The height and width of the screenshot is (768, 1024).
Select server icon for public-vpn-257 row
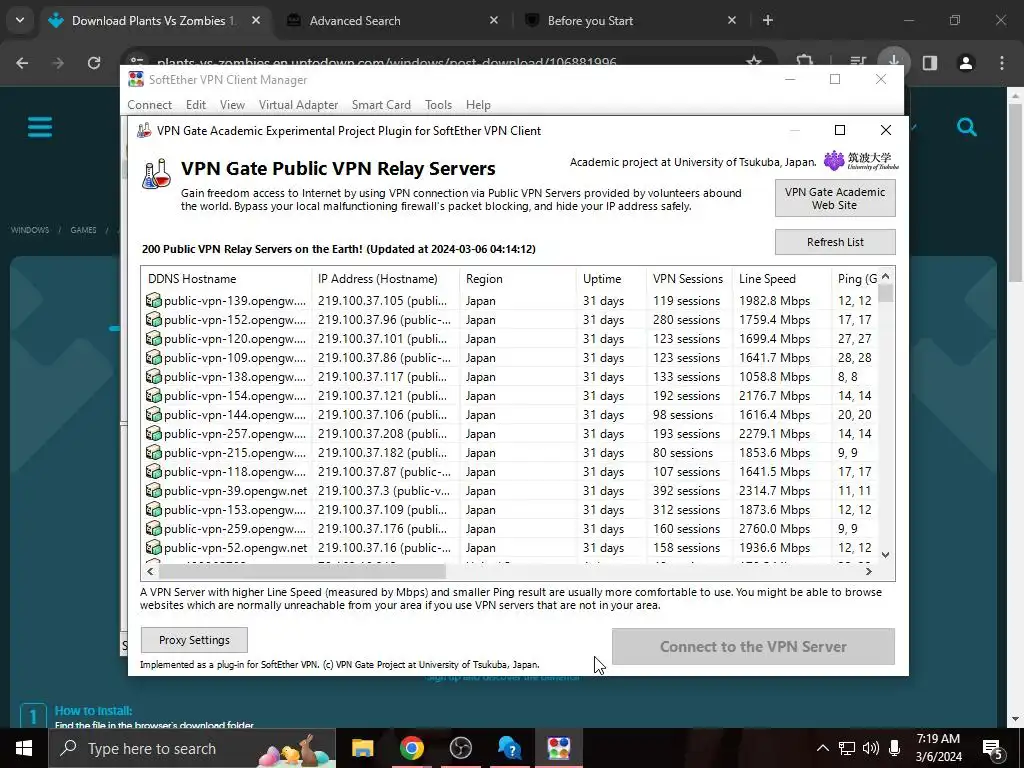(153, 433)
